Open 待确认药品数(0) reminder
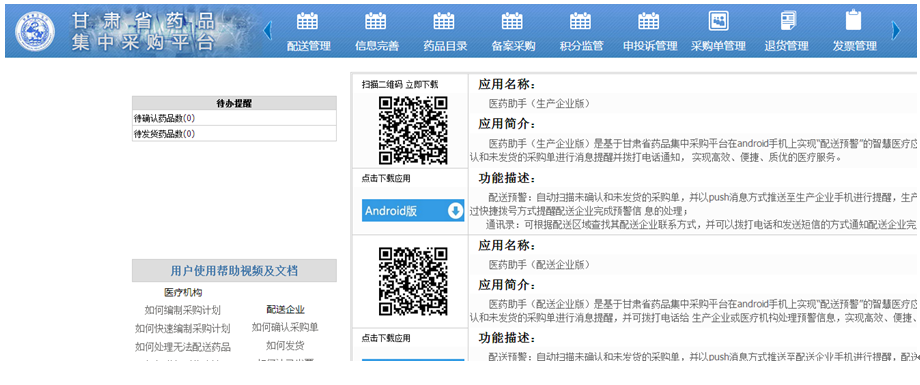 click(x=235, y=118)
